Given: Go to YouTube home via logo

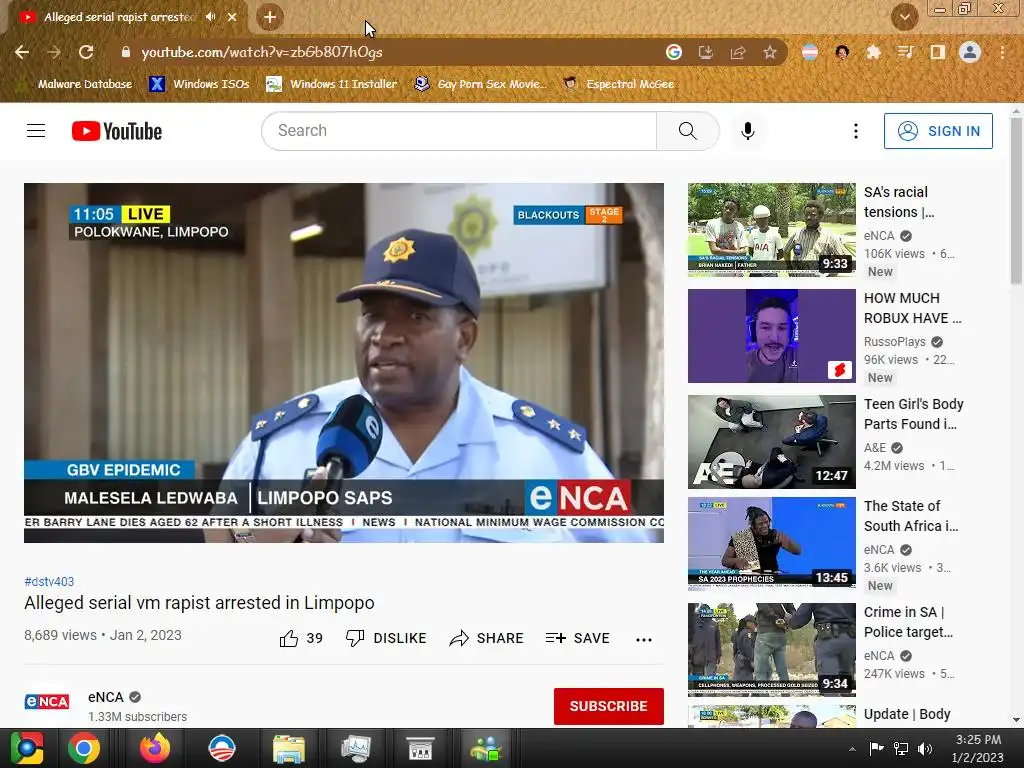Looking at the screenshot, I should pos(117,131).
